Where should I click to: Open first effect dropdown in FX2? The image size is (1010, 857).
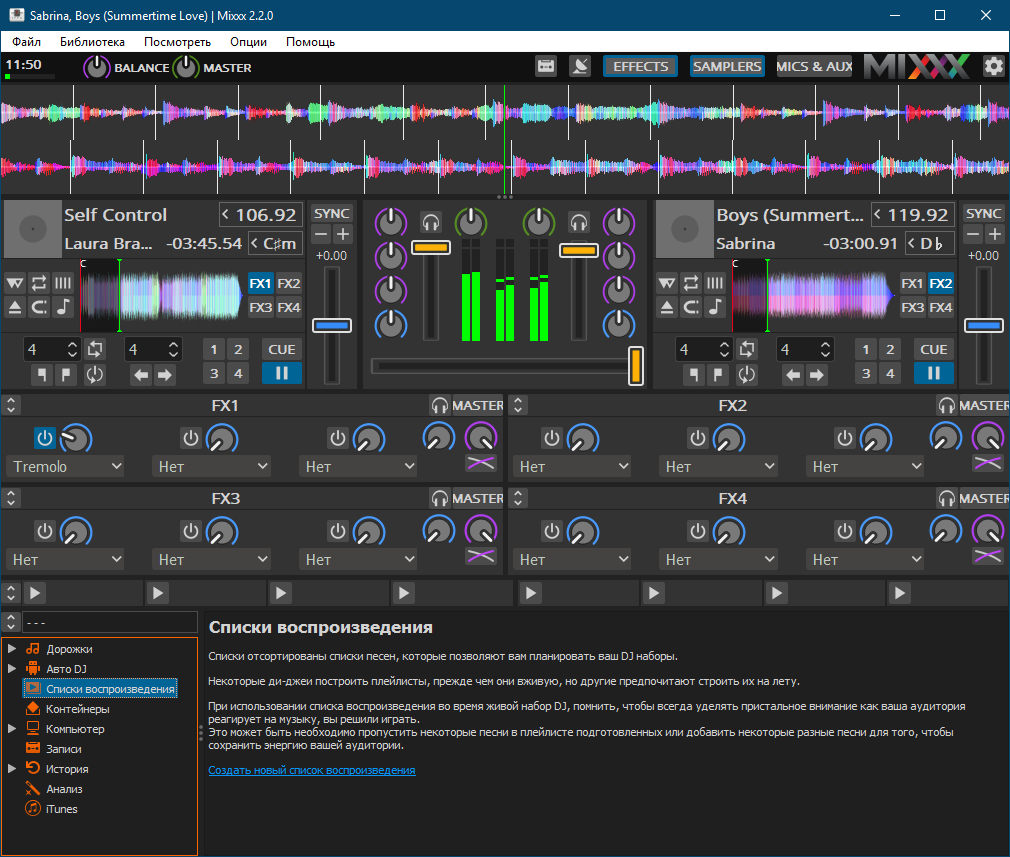click(572, 467)
